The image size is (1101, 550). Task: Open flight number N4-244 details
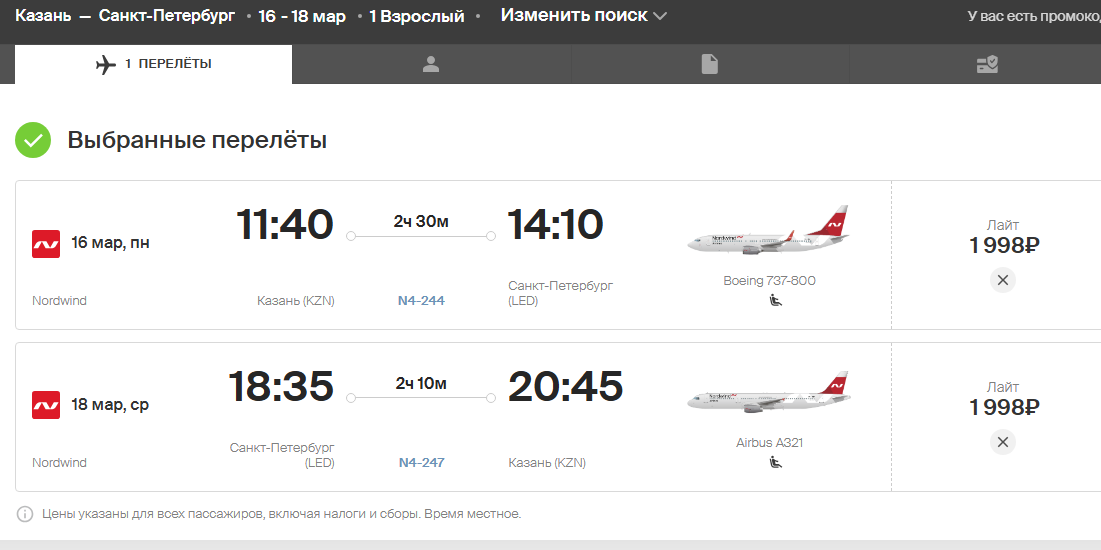coord(421,300)
